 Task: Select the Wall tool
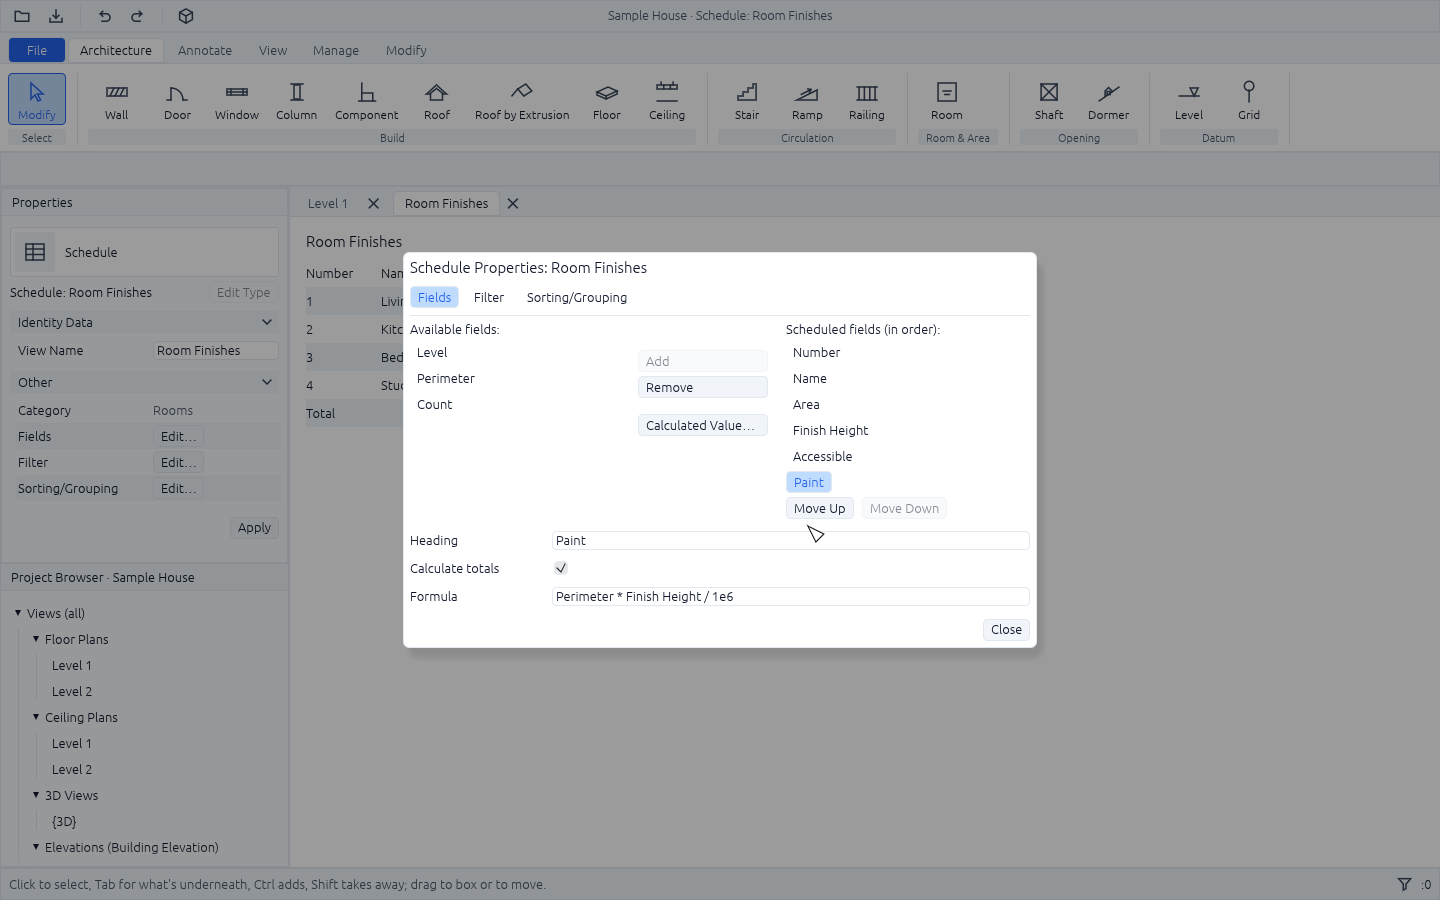pyautogui.click(x=117, y=100)
